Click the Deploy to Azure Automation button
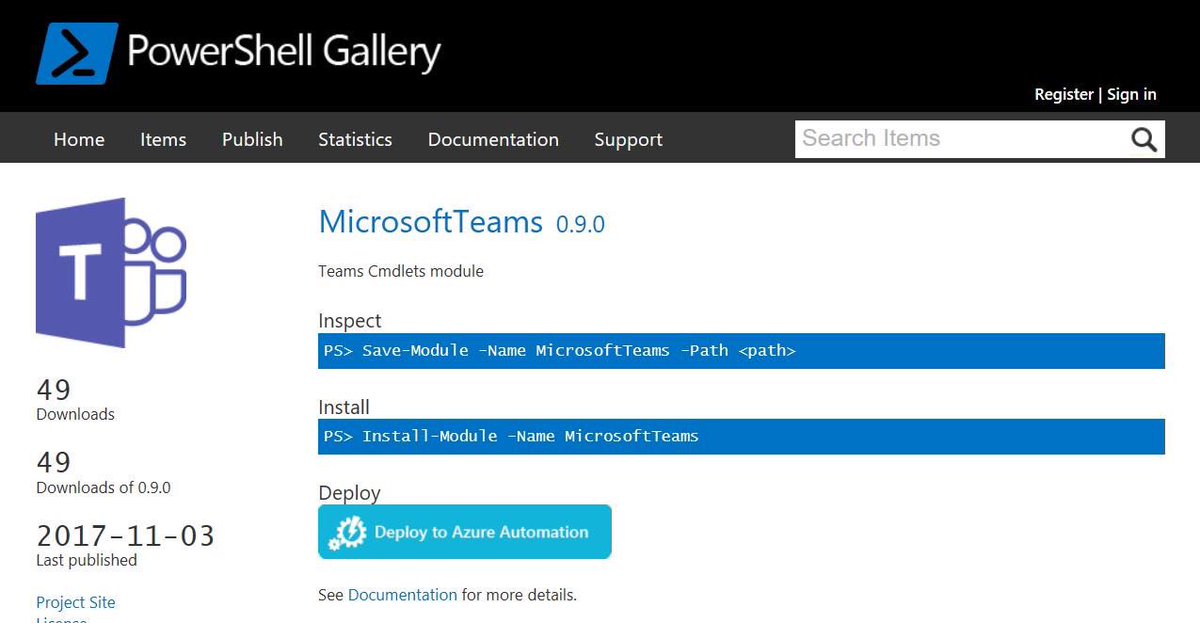This screenshot has height=623, width=1200. (464, 532)
